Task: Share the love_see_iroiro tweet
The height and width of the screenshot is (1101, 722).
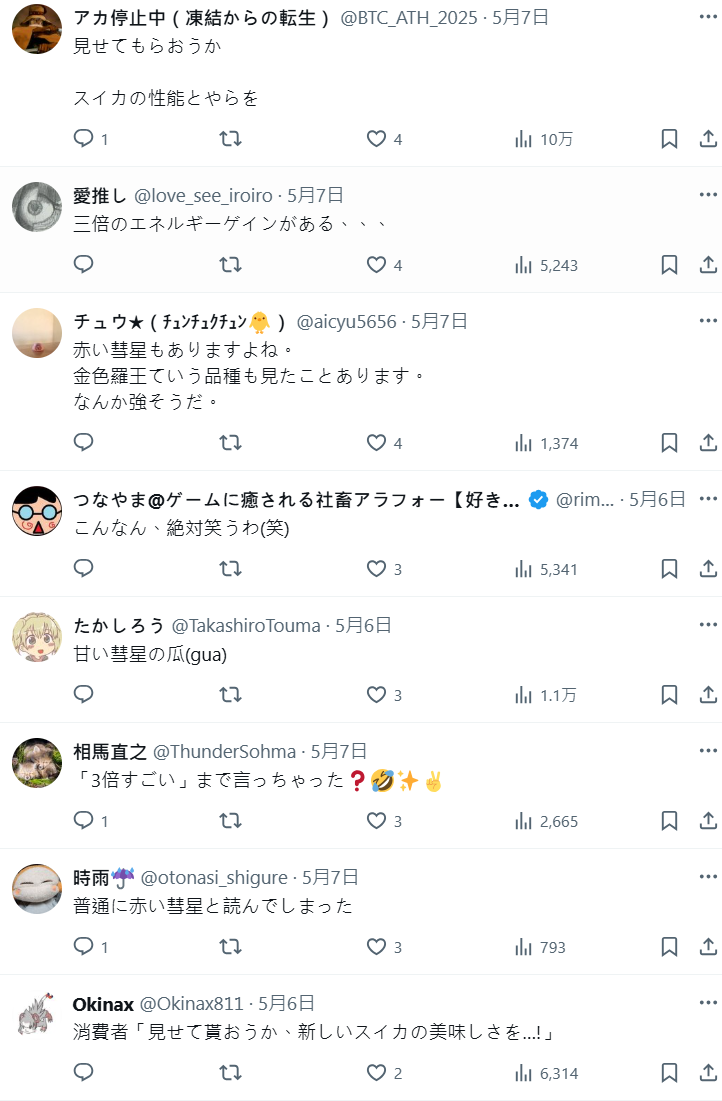Action: 708,265
